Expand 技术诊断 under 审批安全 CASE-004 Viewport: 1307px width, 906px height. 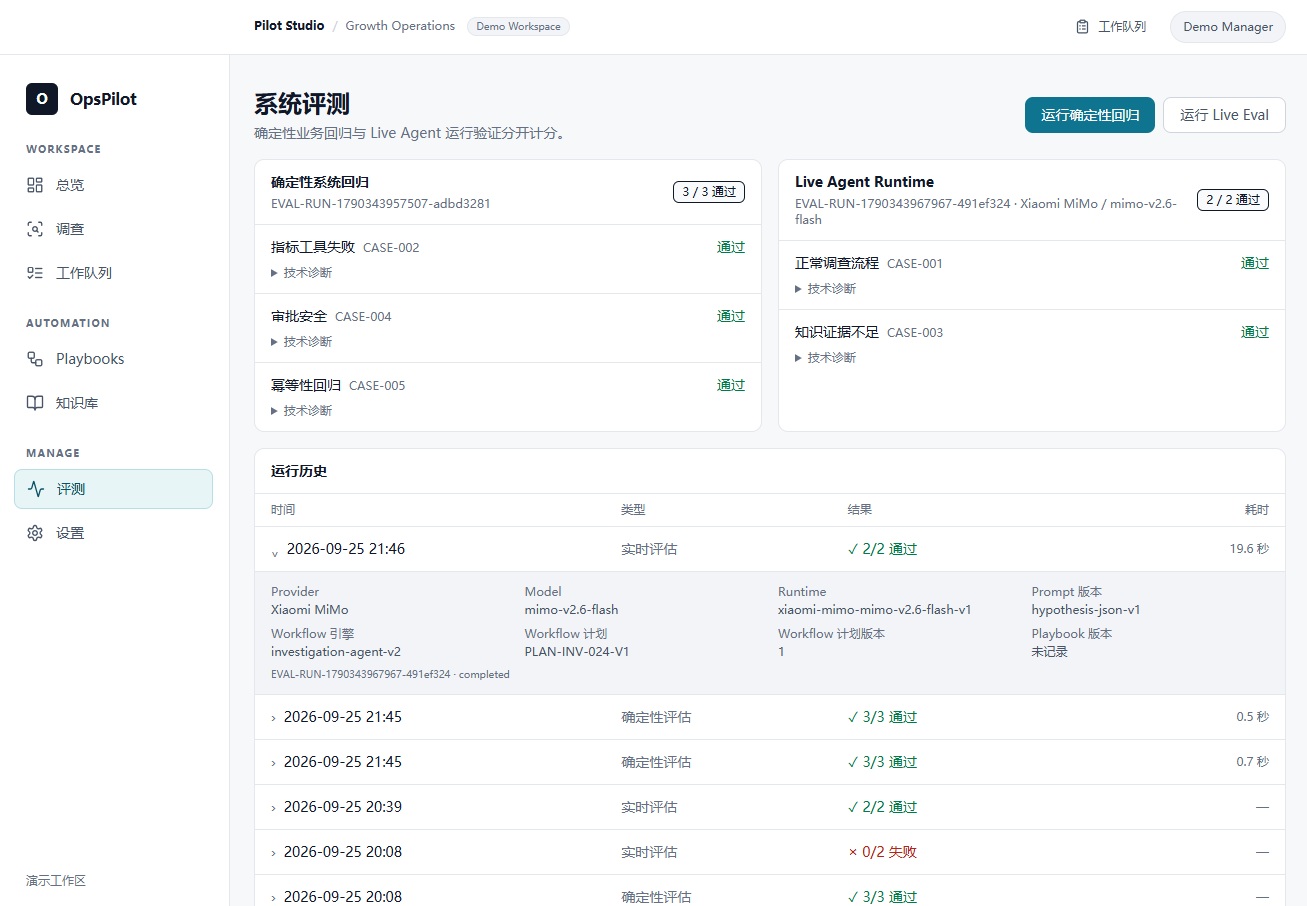click(x=302, y=342)
